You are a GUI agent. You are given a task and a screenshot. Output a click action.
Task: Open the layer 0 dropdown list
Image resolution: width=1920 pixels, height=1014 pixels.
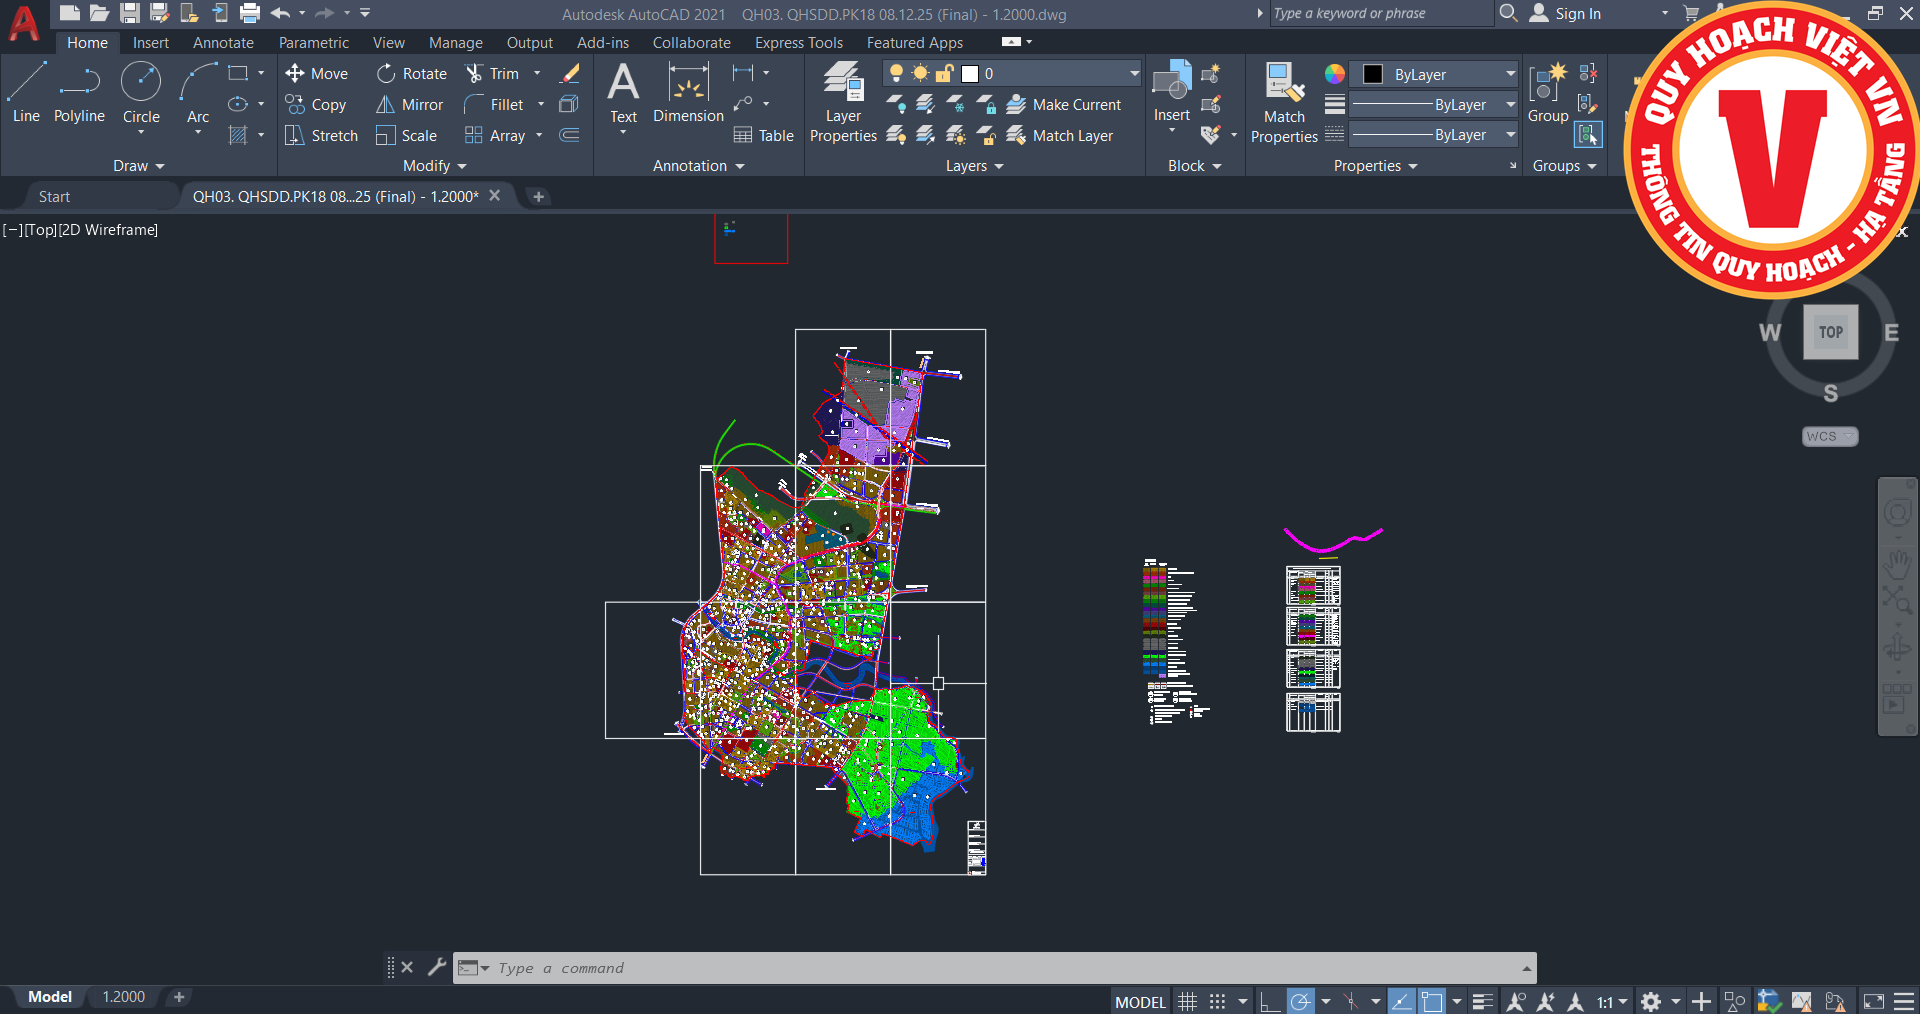[1134, 74]
